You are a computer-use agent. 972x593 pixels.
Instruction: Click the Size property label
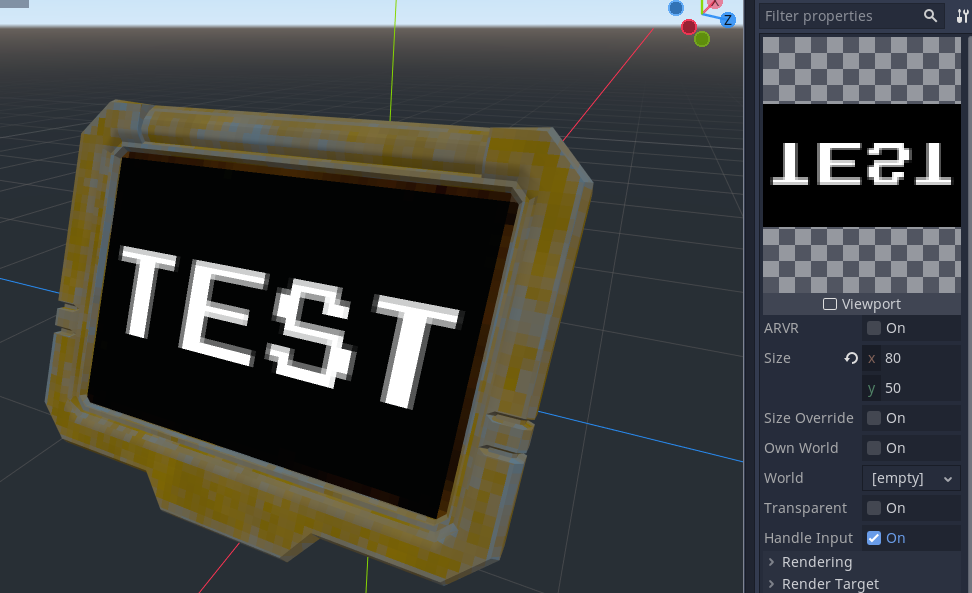click(x=777, y=358)
